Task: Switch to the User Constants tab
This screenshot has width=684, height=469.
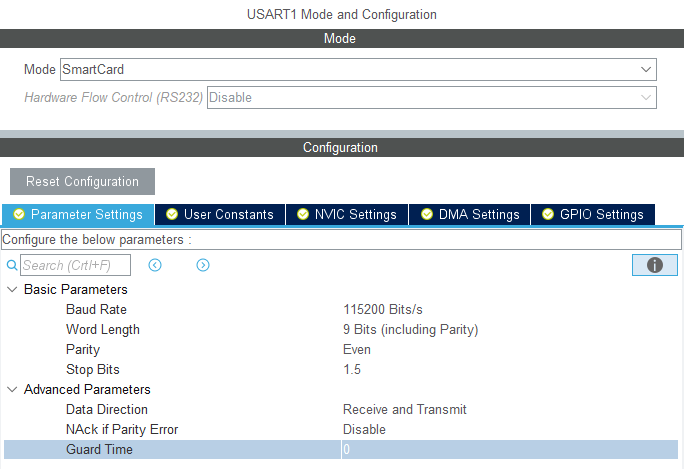Action: pos(220,215)
